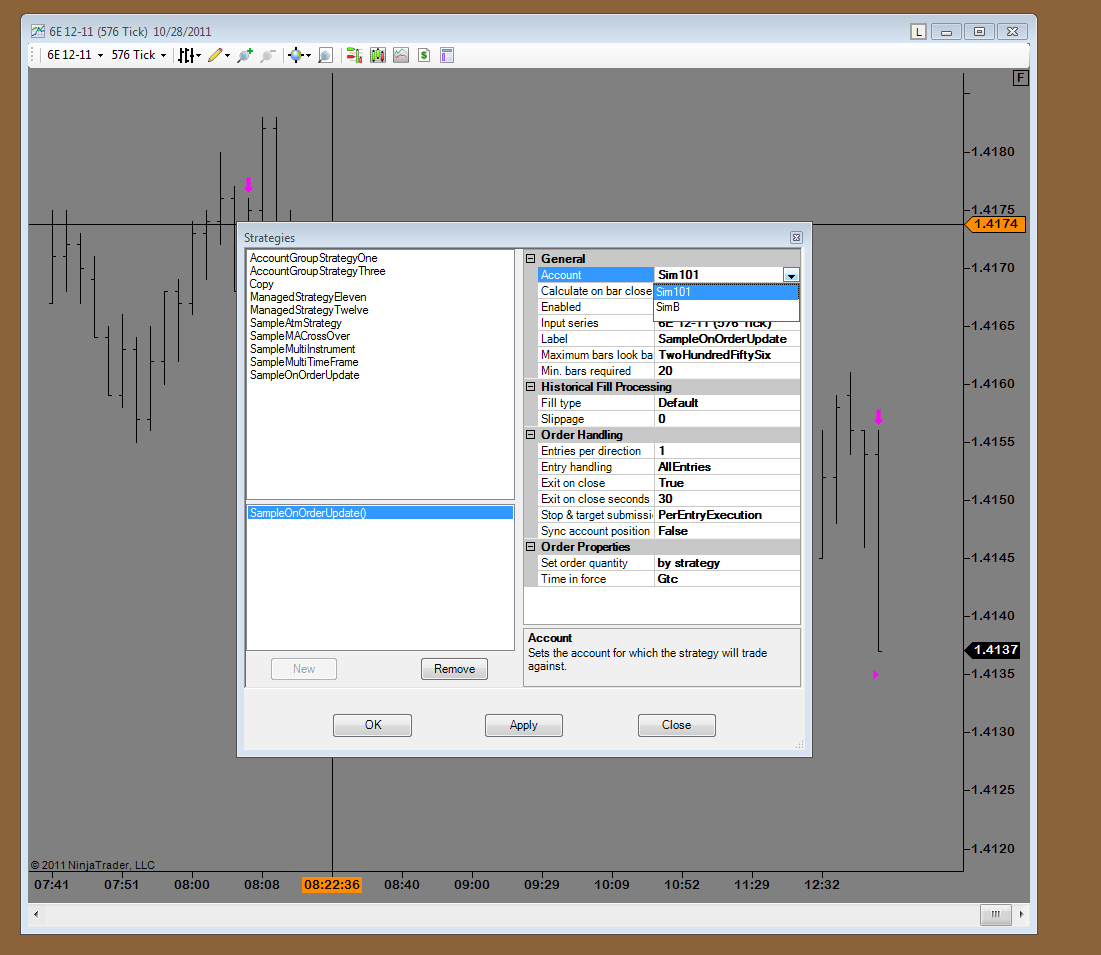
Task: Open the 576 Tick interval dropdown
Action: pos(138,55)
